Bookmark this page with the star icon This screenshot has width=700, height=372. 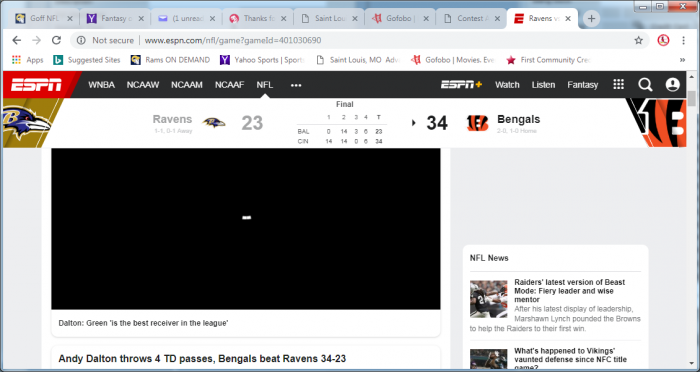(638, 40)
